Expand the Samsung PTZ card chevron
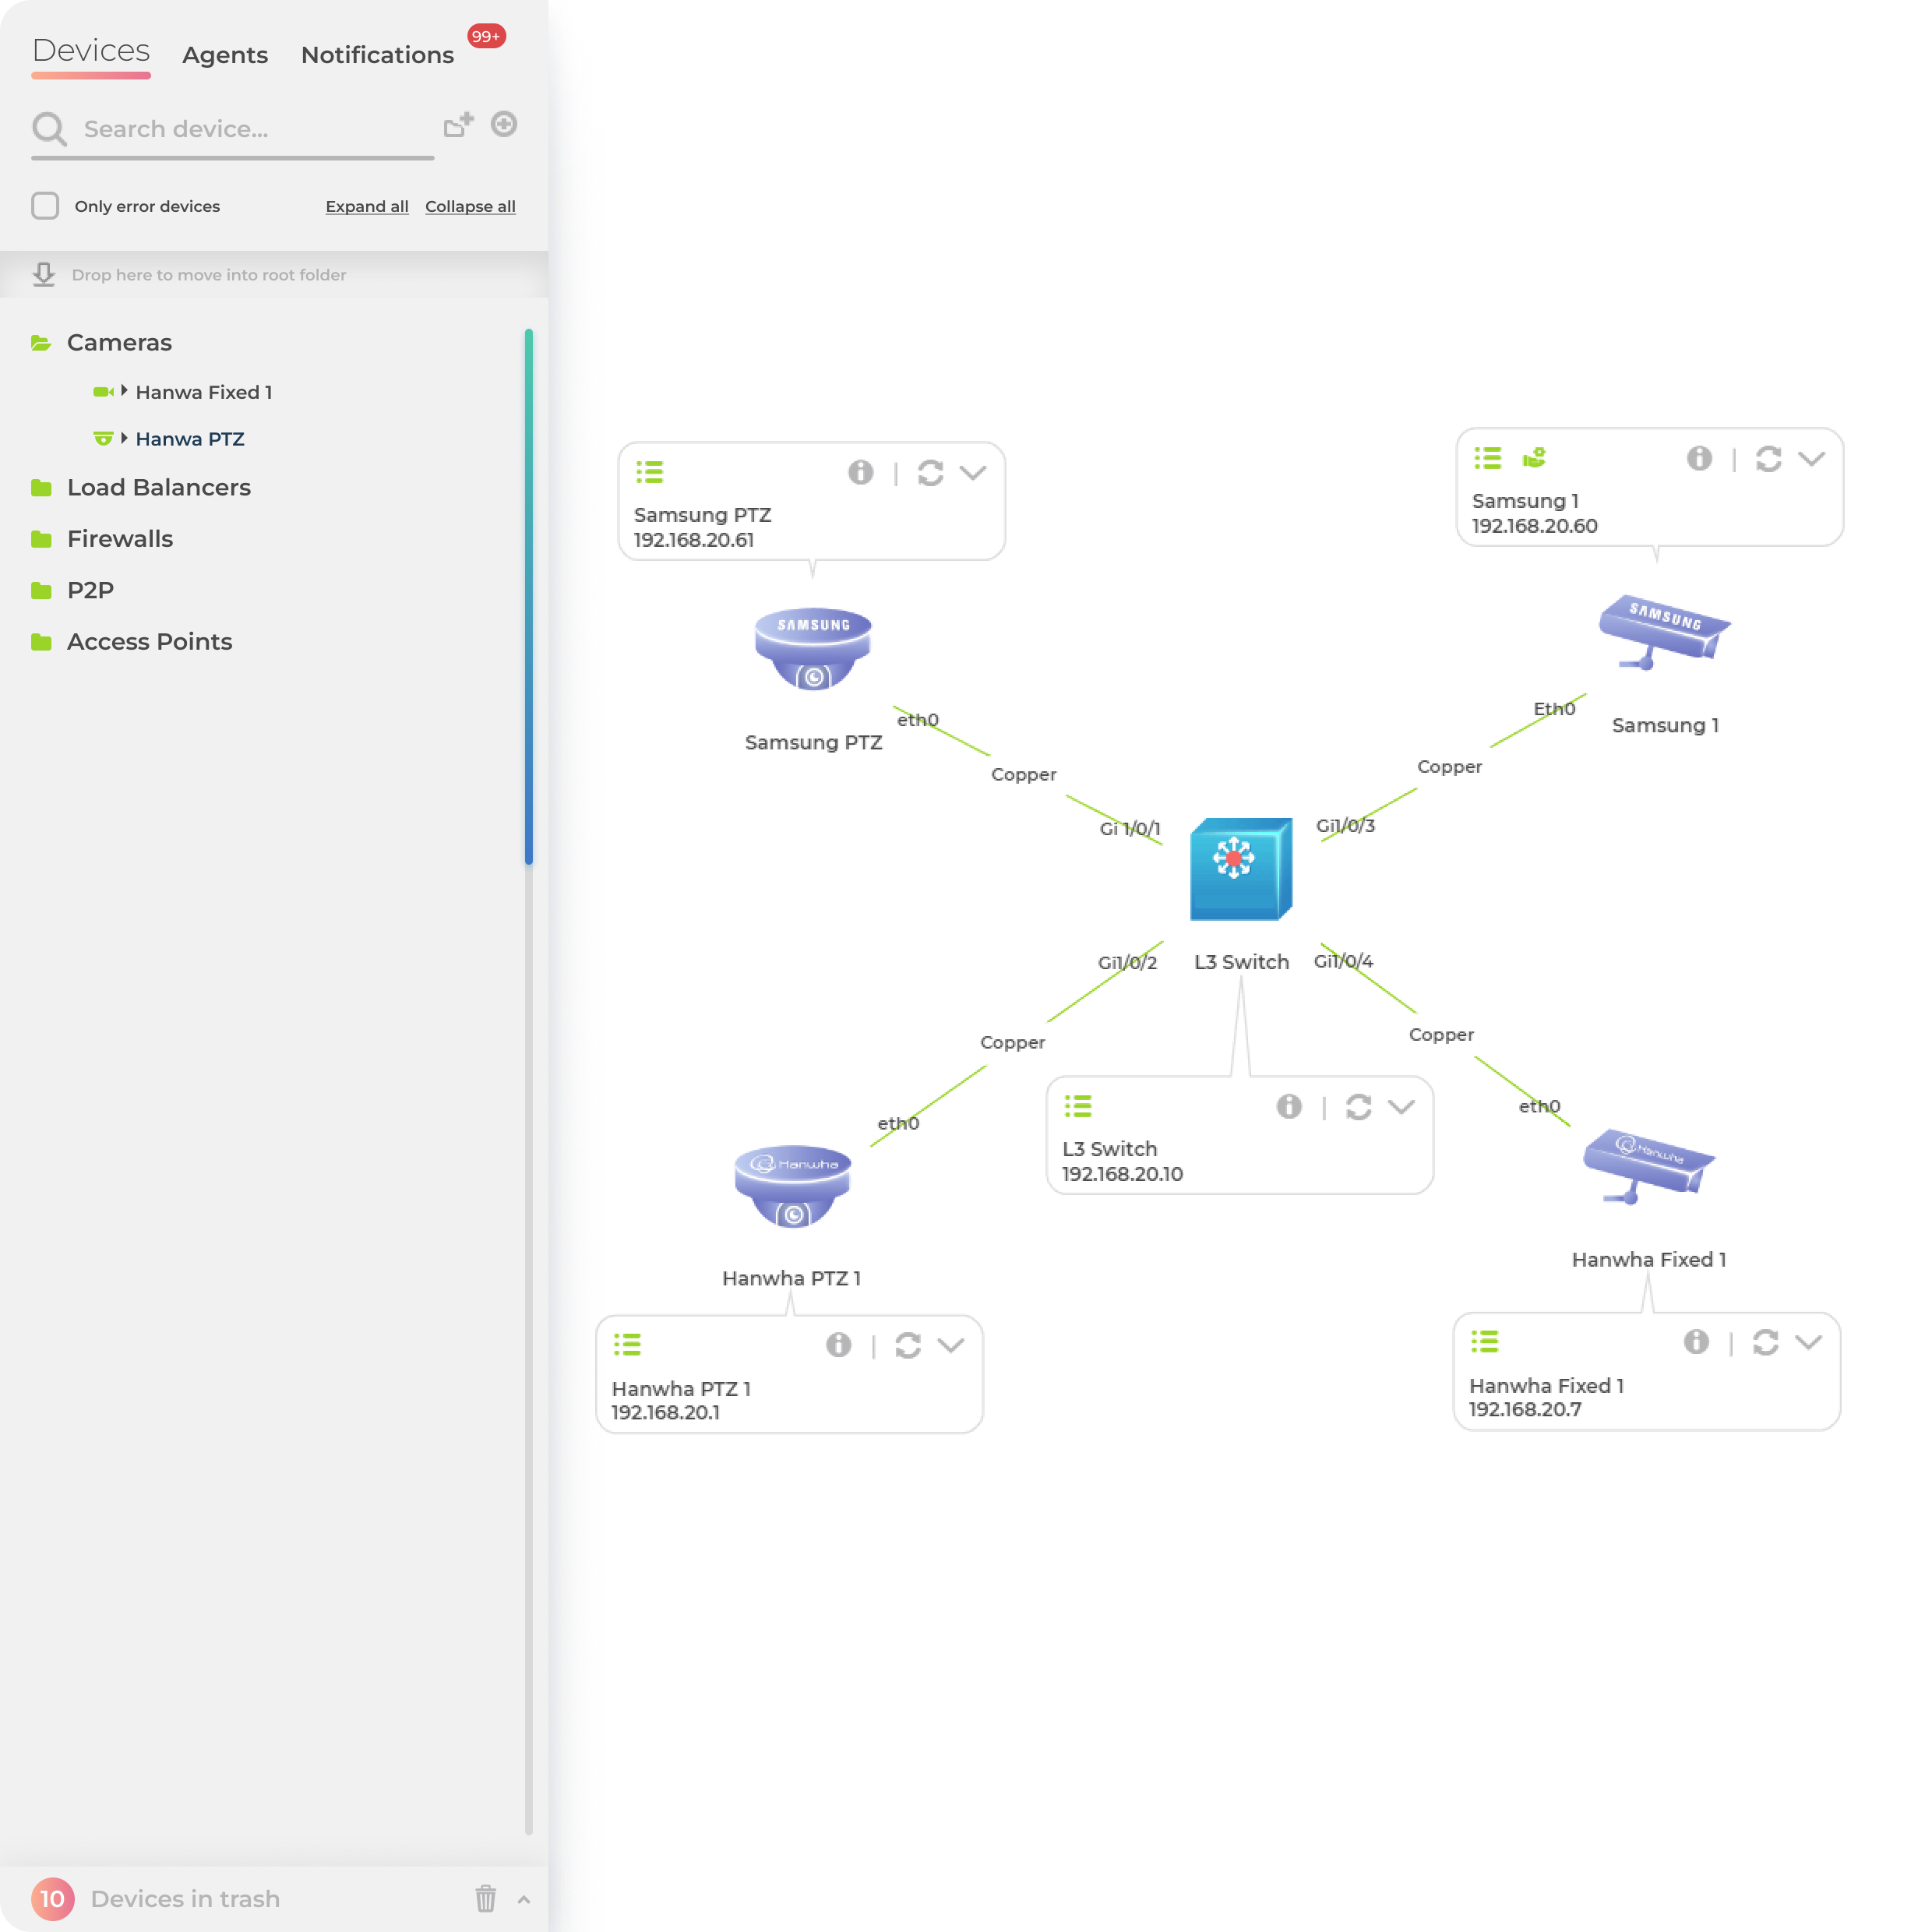This screenshot has width=1932, height=1932. 973,473
